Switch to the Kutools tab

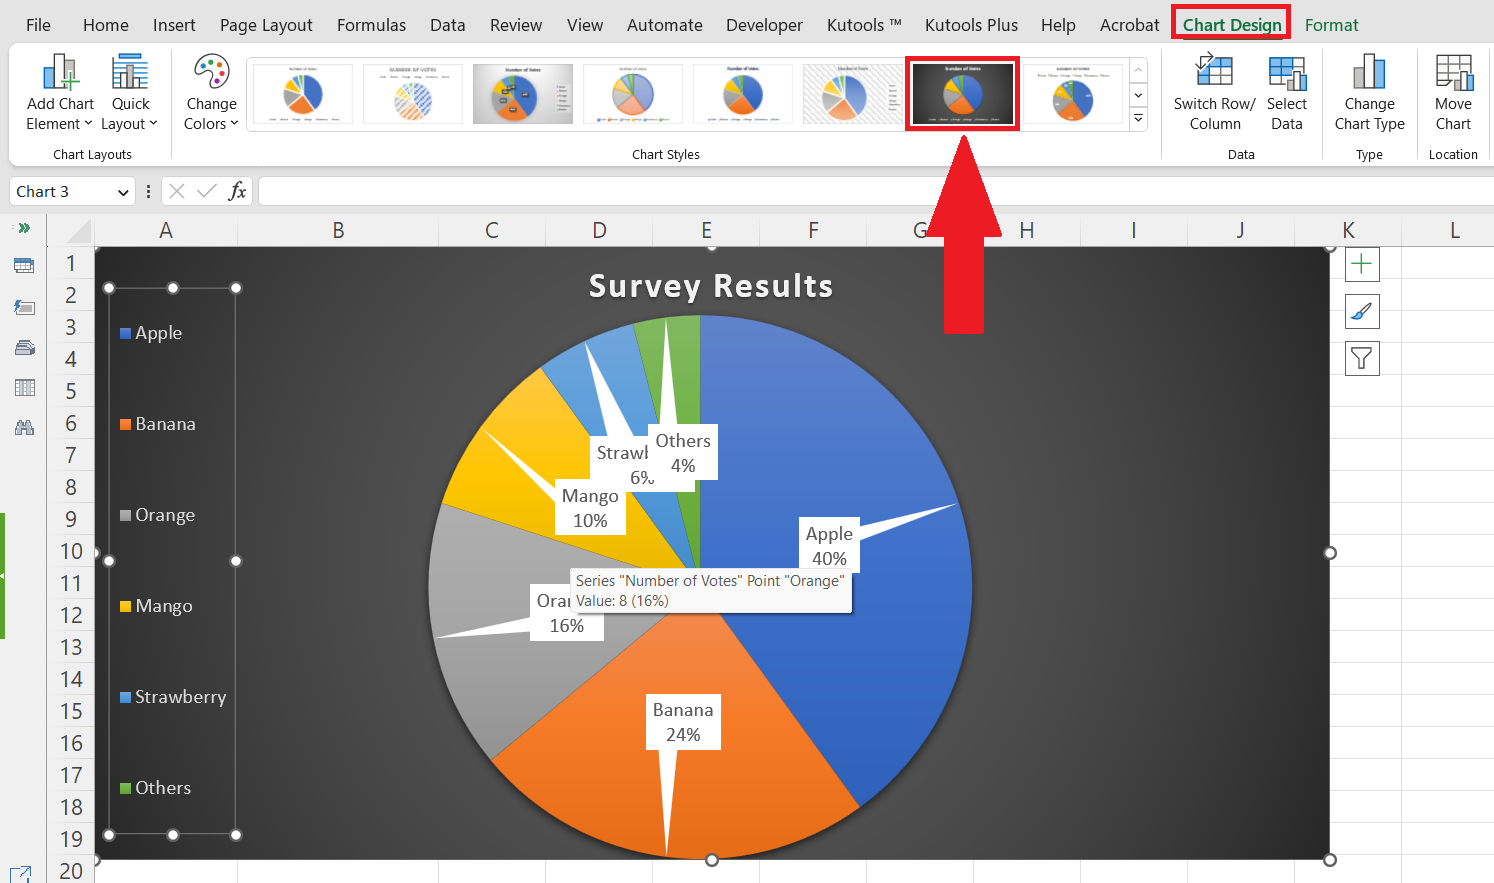click(x=864, y=25)
